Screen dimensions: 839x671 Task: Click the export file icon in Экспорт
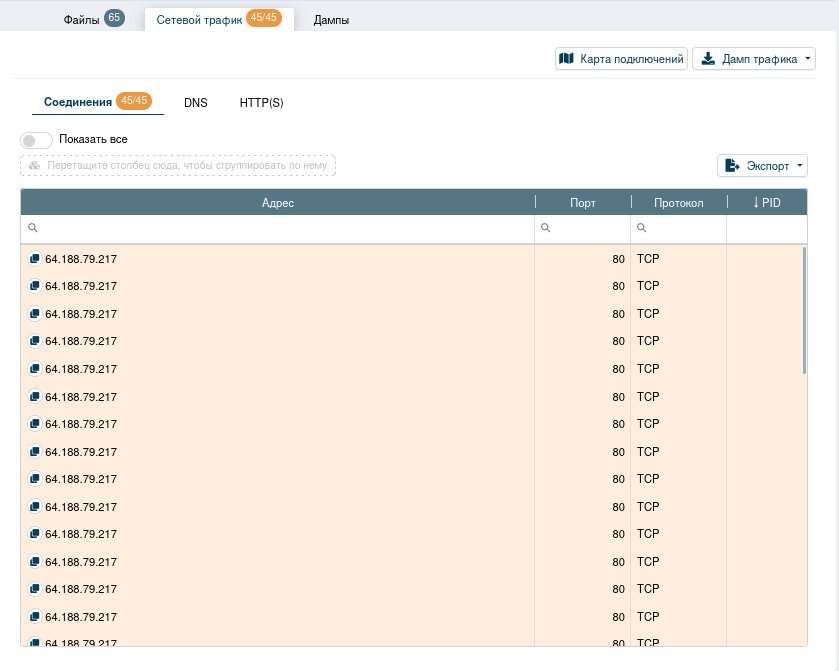click(x=732, y=166)
